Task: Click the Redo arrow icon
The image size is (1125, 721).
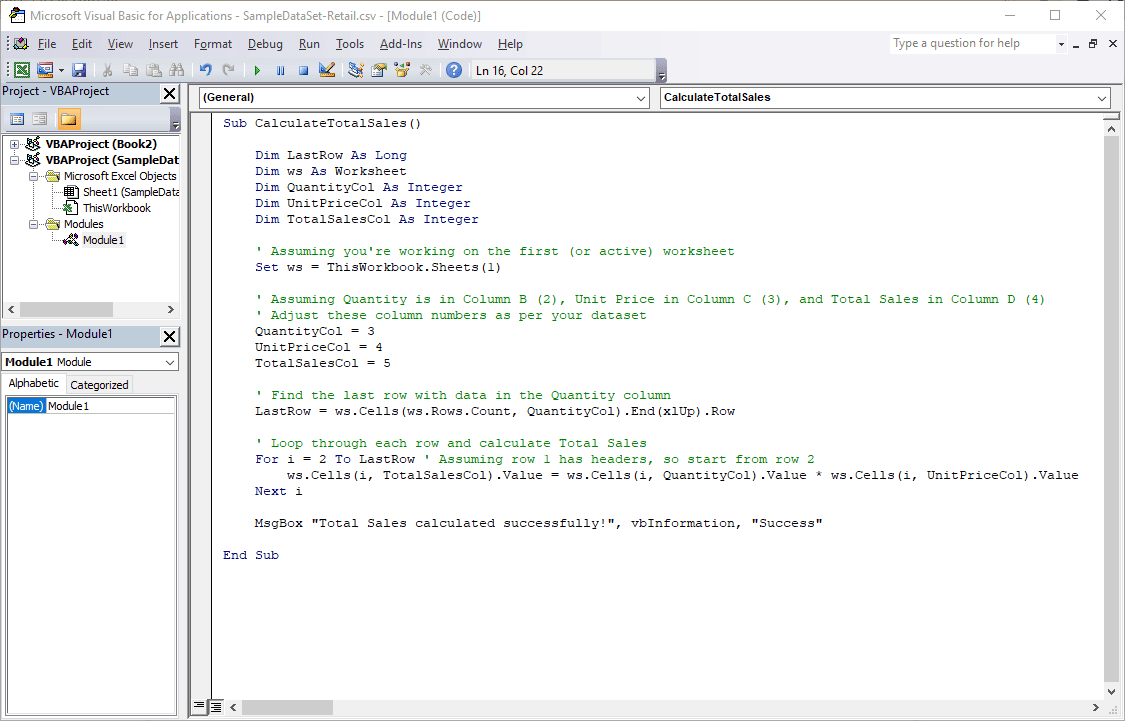Action: (229, 70)
